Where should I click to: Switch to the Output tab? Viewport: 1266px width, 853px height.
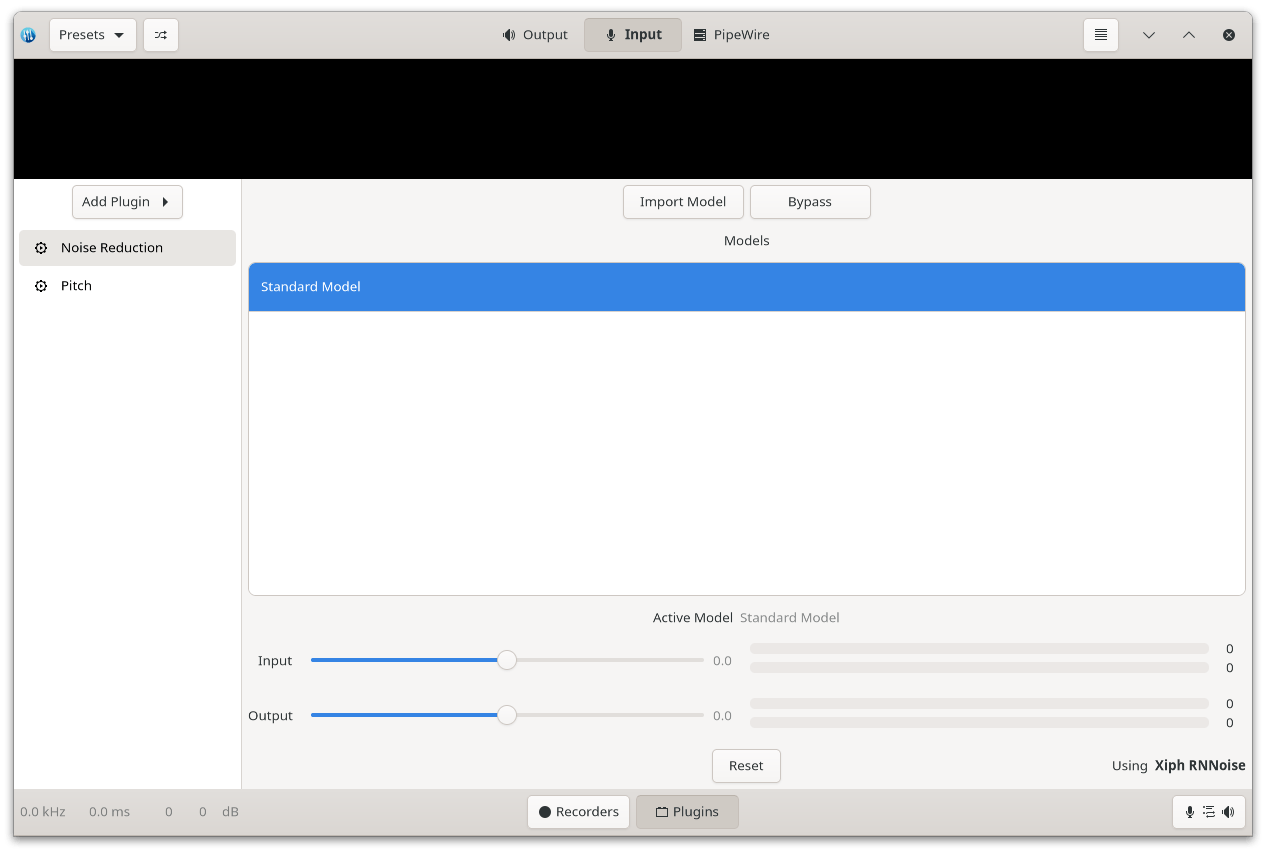pos(535,35)
